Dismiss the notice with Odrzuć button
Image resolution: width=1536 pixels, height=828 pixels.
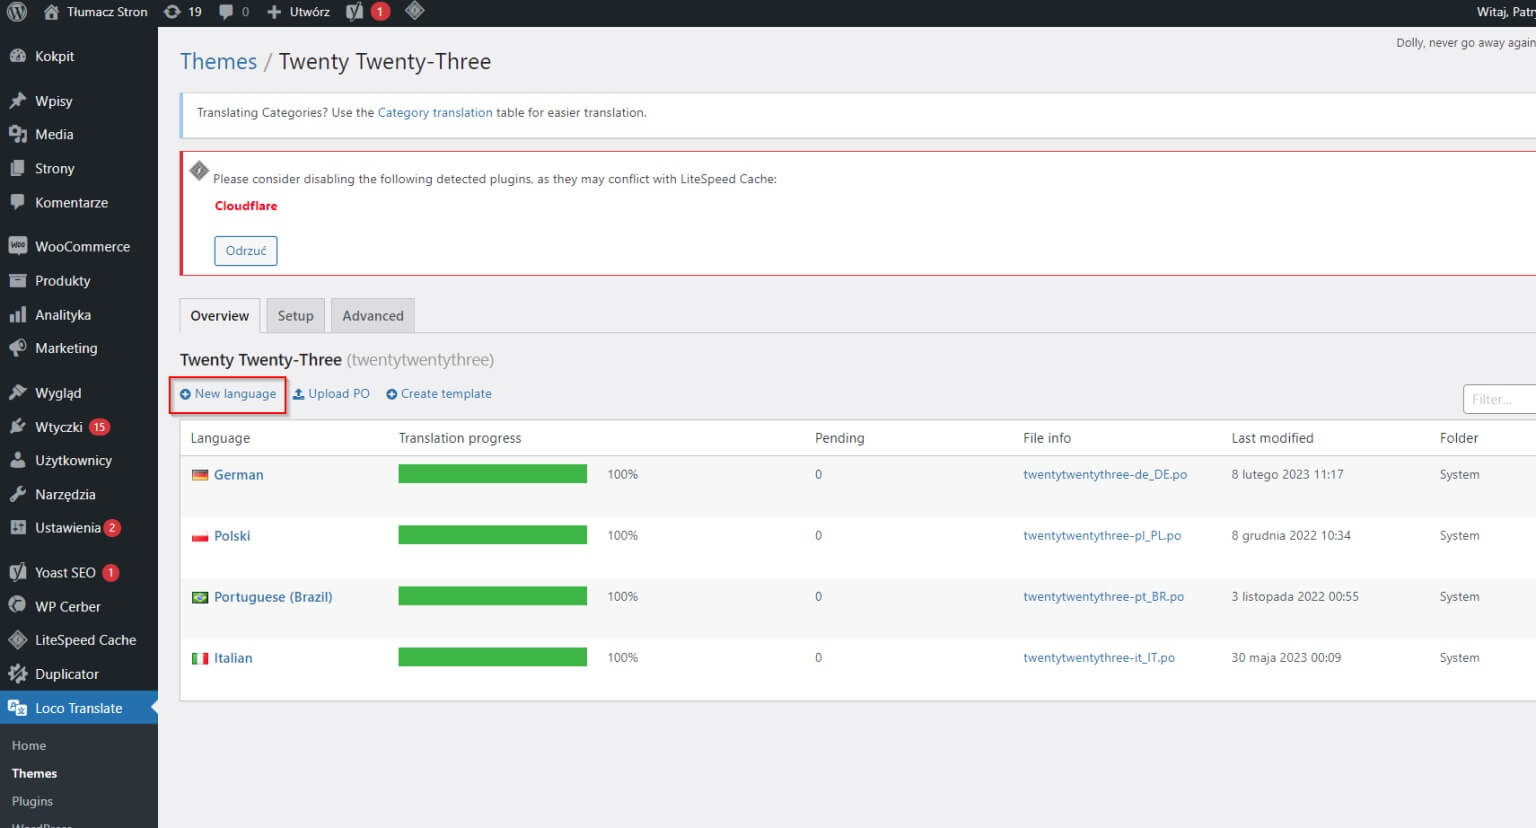246,250
